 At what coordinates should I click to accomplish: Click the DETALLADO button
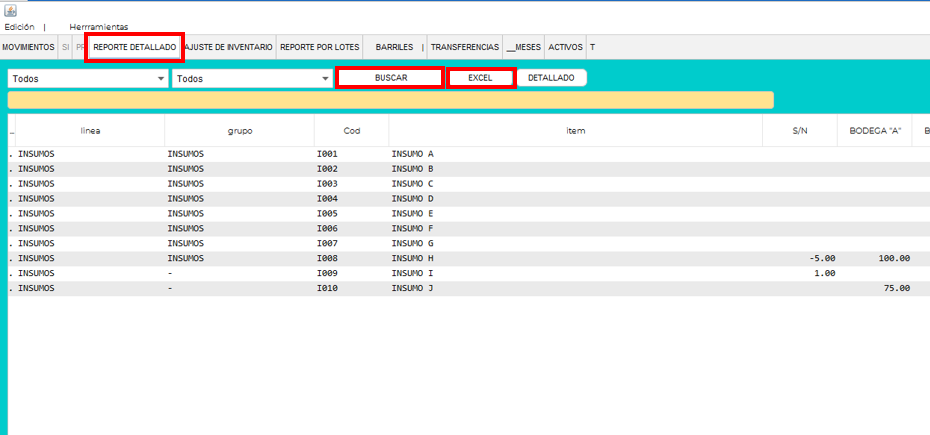(551, 78)
